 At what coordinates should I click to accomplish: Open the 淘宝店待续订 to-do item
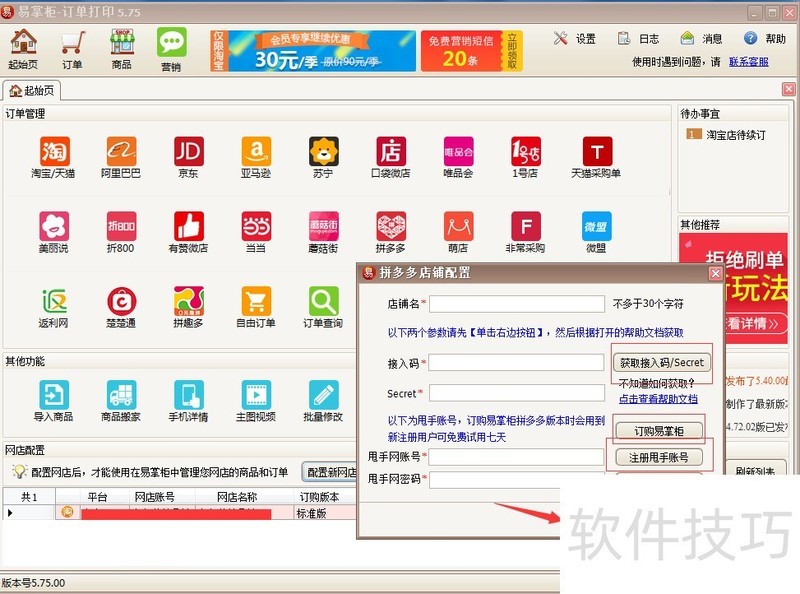point(726,135)
